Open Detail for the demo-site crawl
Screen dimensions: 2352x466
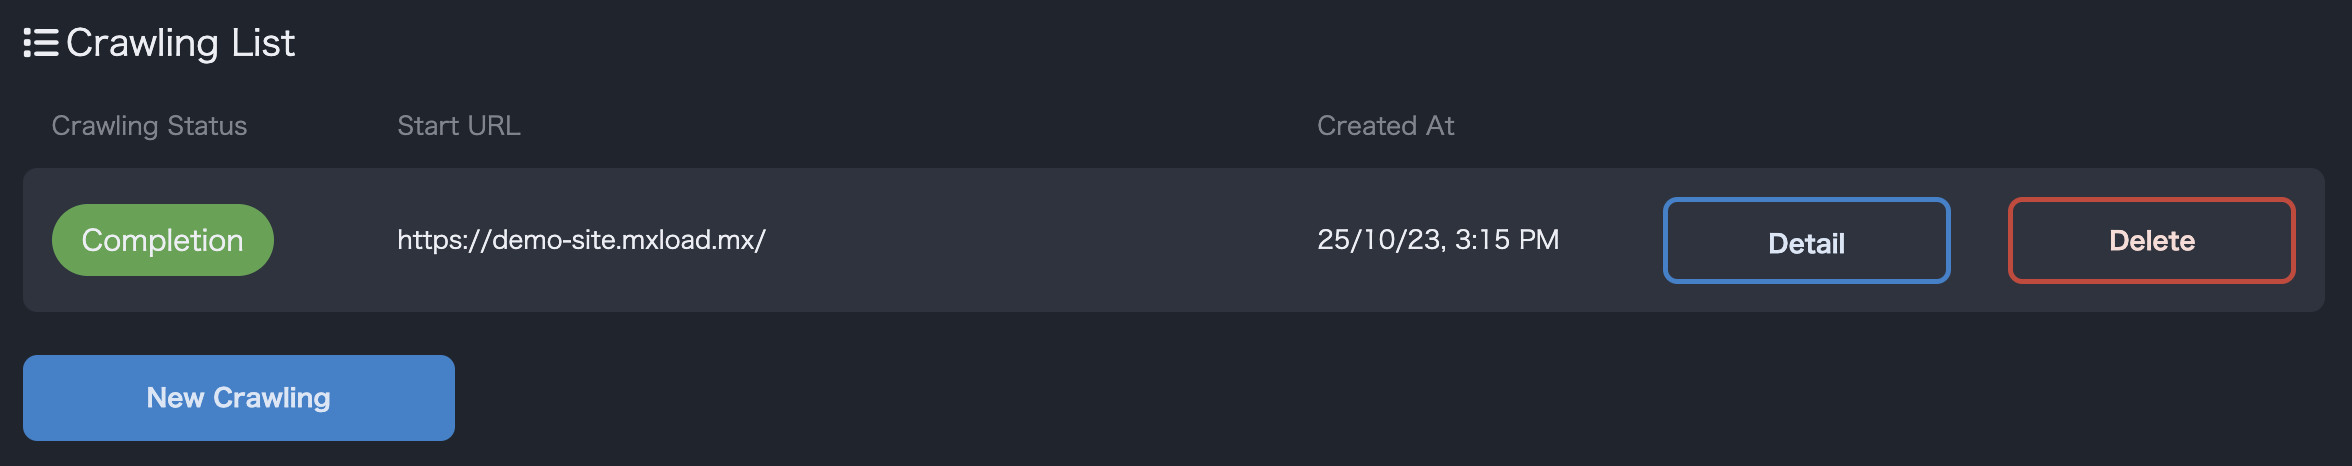pos(1806,241)
